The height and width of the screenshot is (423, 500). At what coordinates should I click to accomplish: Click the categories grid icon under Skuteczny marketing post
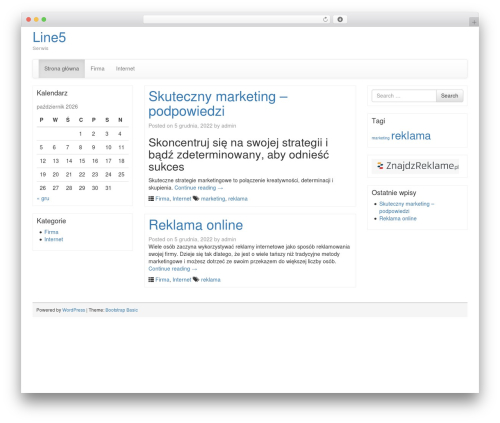coord(151,199)
